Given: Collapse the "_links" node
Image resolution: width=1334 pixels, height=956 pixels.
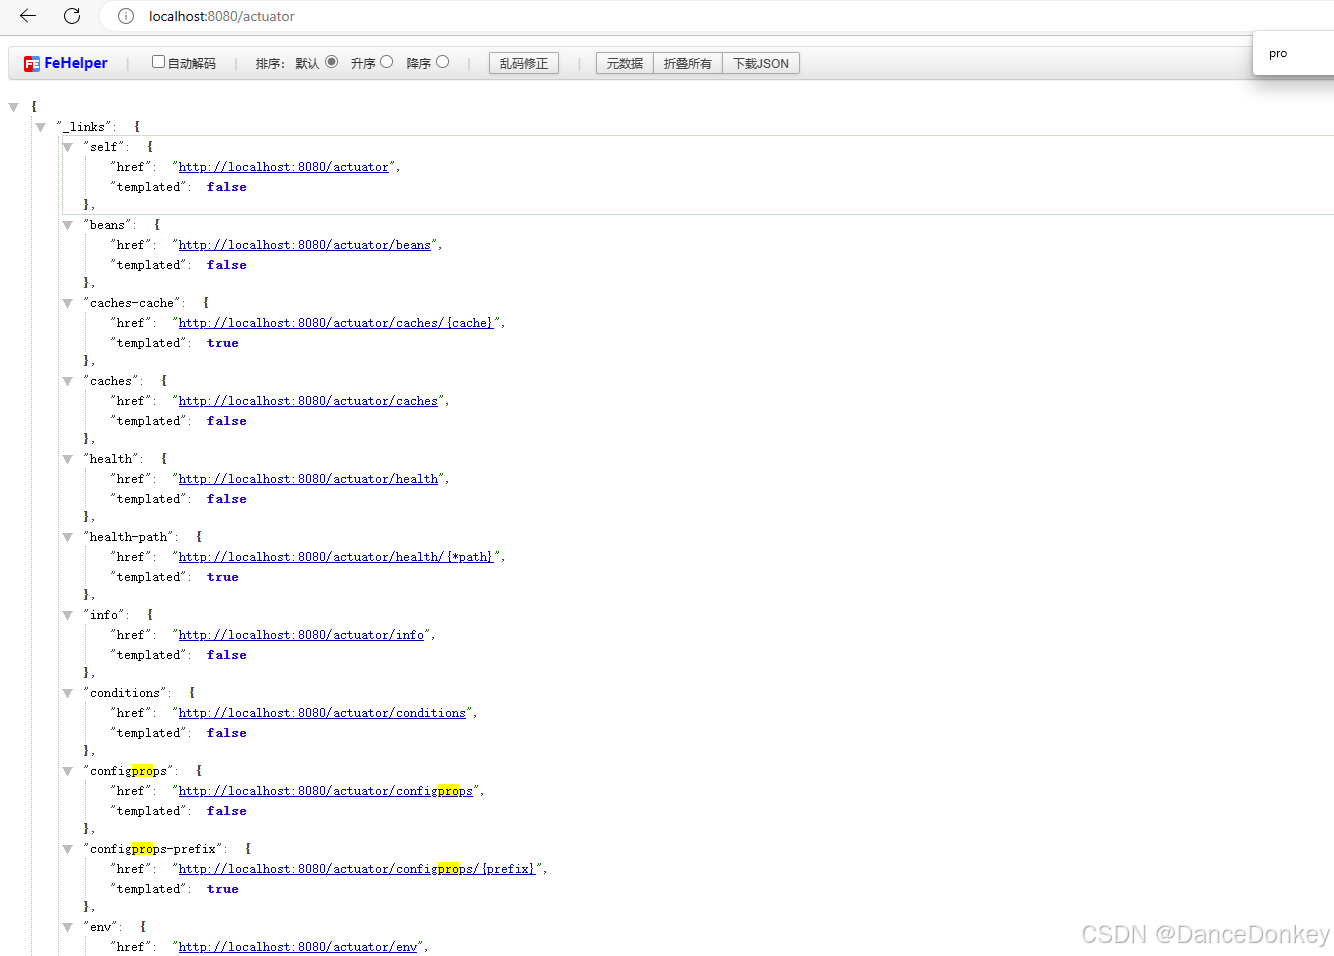Looking at the screenshot, I should click(41, 127).
